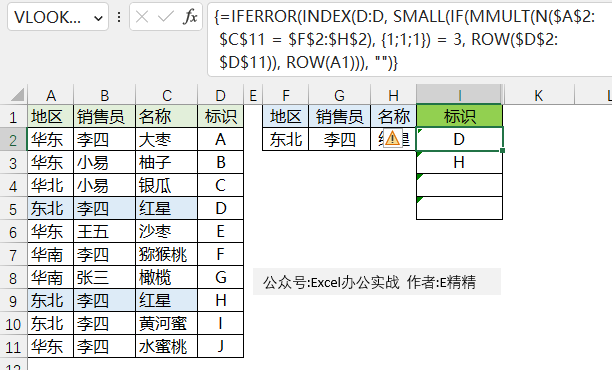Viewport: 612px width, 370px height.
Task: Click cell C6 containing 沙枣
Action: (167, 231)
